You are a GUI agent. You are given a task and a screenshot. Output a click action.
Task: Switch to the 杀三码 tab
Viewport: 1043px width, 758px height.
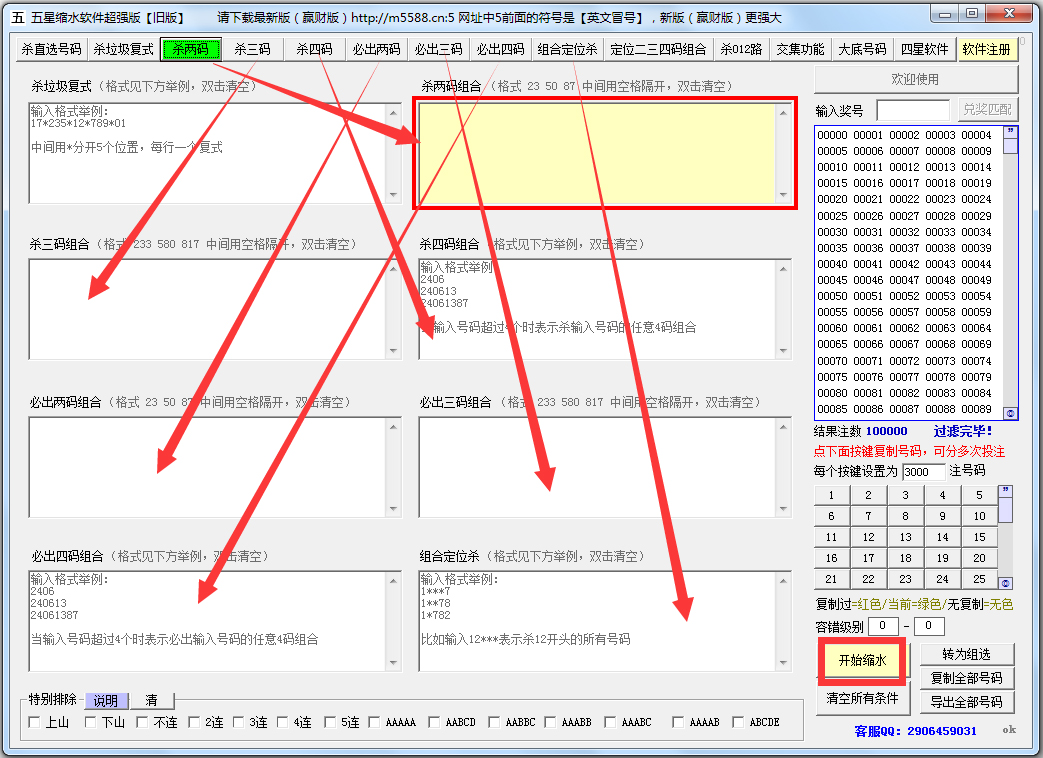252,49
